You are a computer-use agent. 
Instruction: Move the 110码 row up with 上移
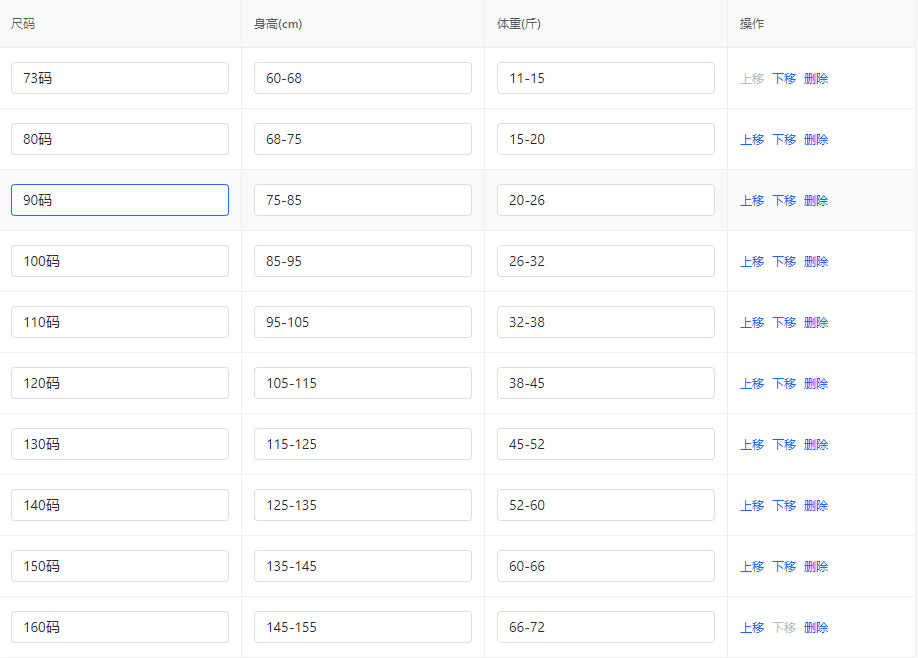752,323
